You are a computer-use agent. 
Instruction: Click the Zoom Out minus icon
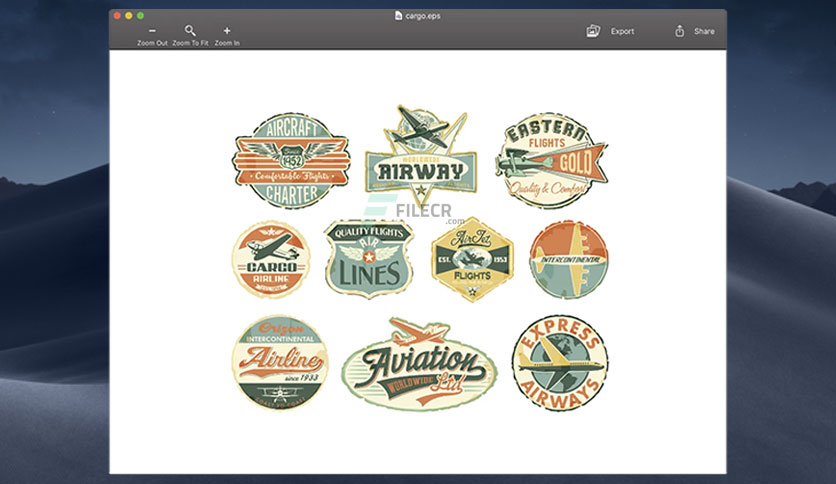tap(152, 31)
